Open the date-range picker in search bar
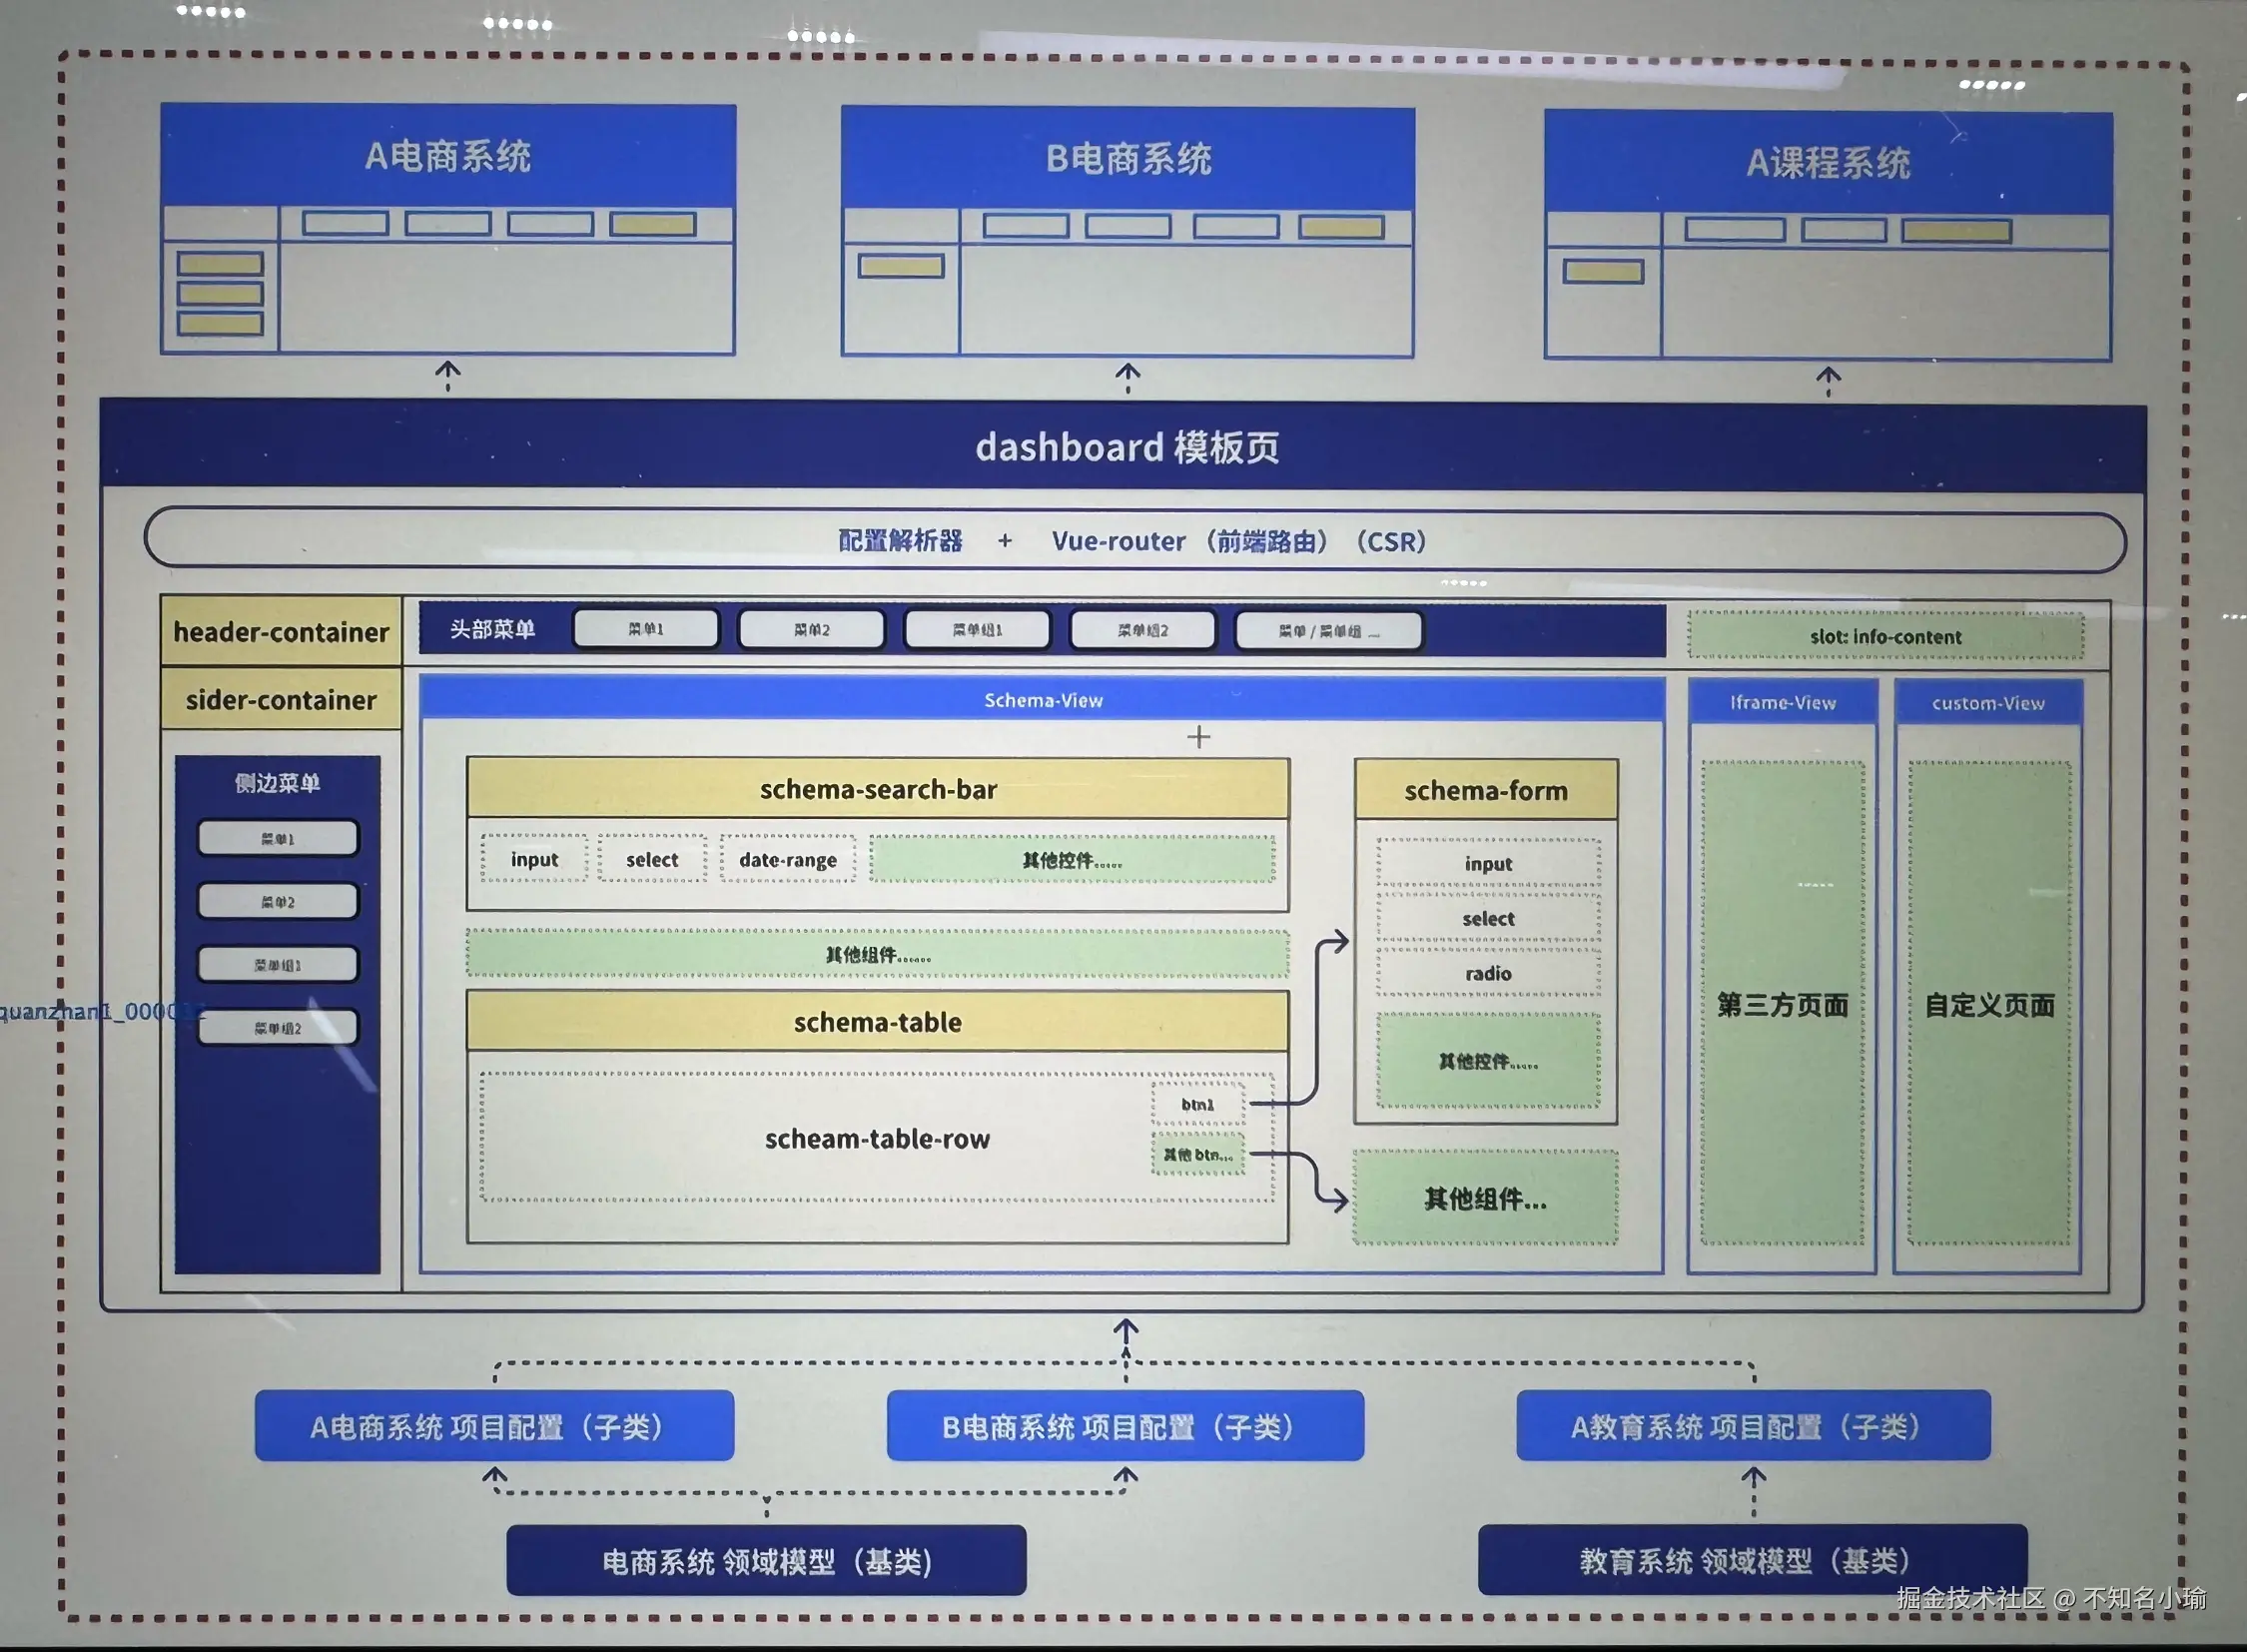 788,860
